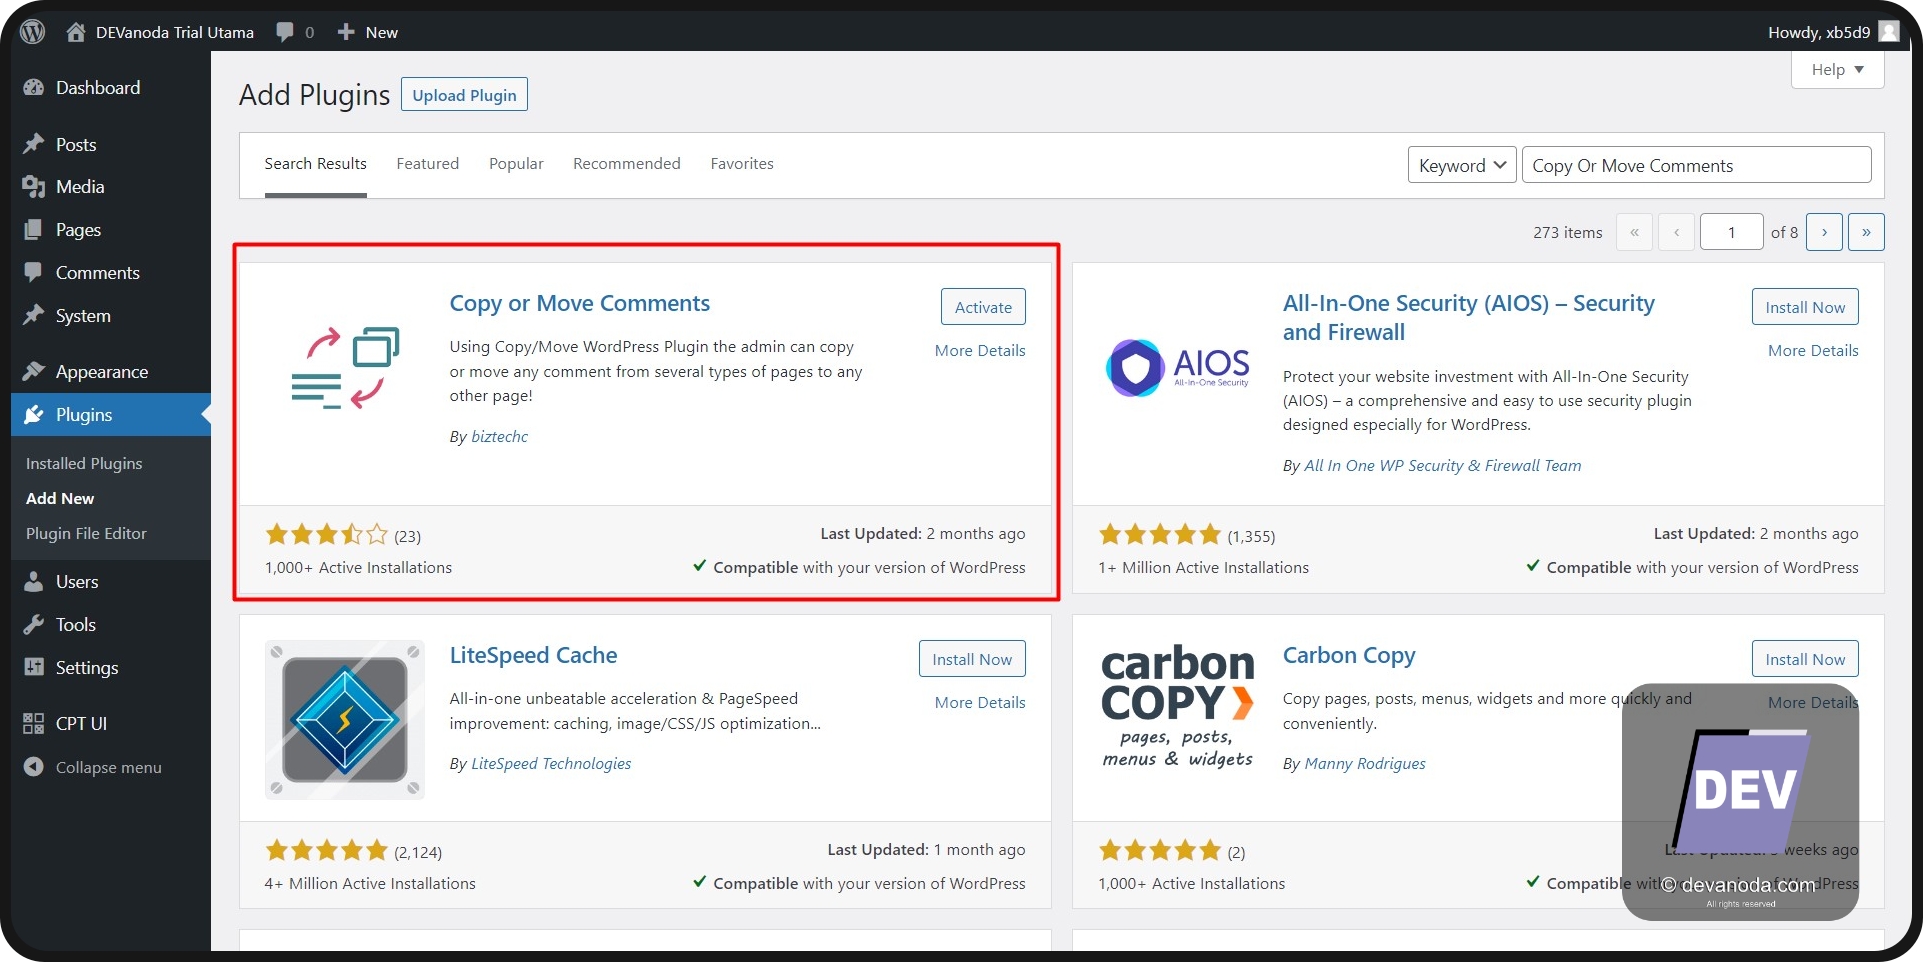The image size is (1923, 962).
Task: Click the AIOS plugin logo
Action: (x=1177, y=368)
